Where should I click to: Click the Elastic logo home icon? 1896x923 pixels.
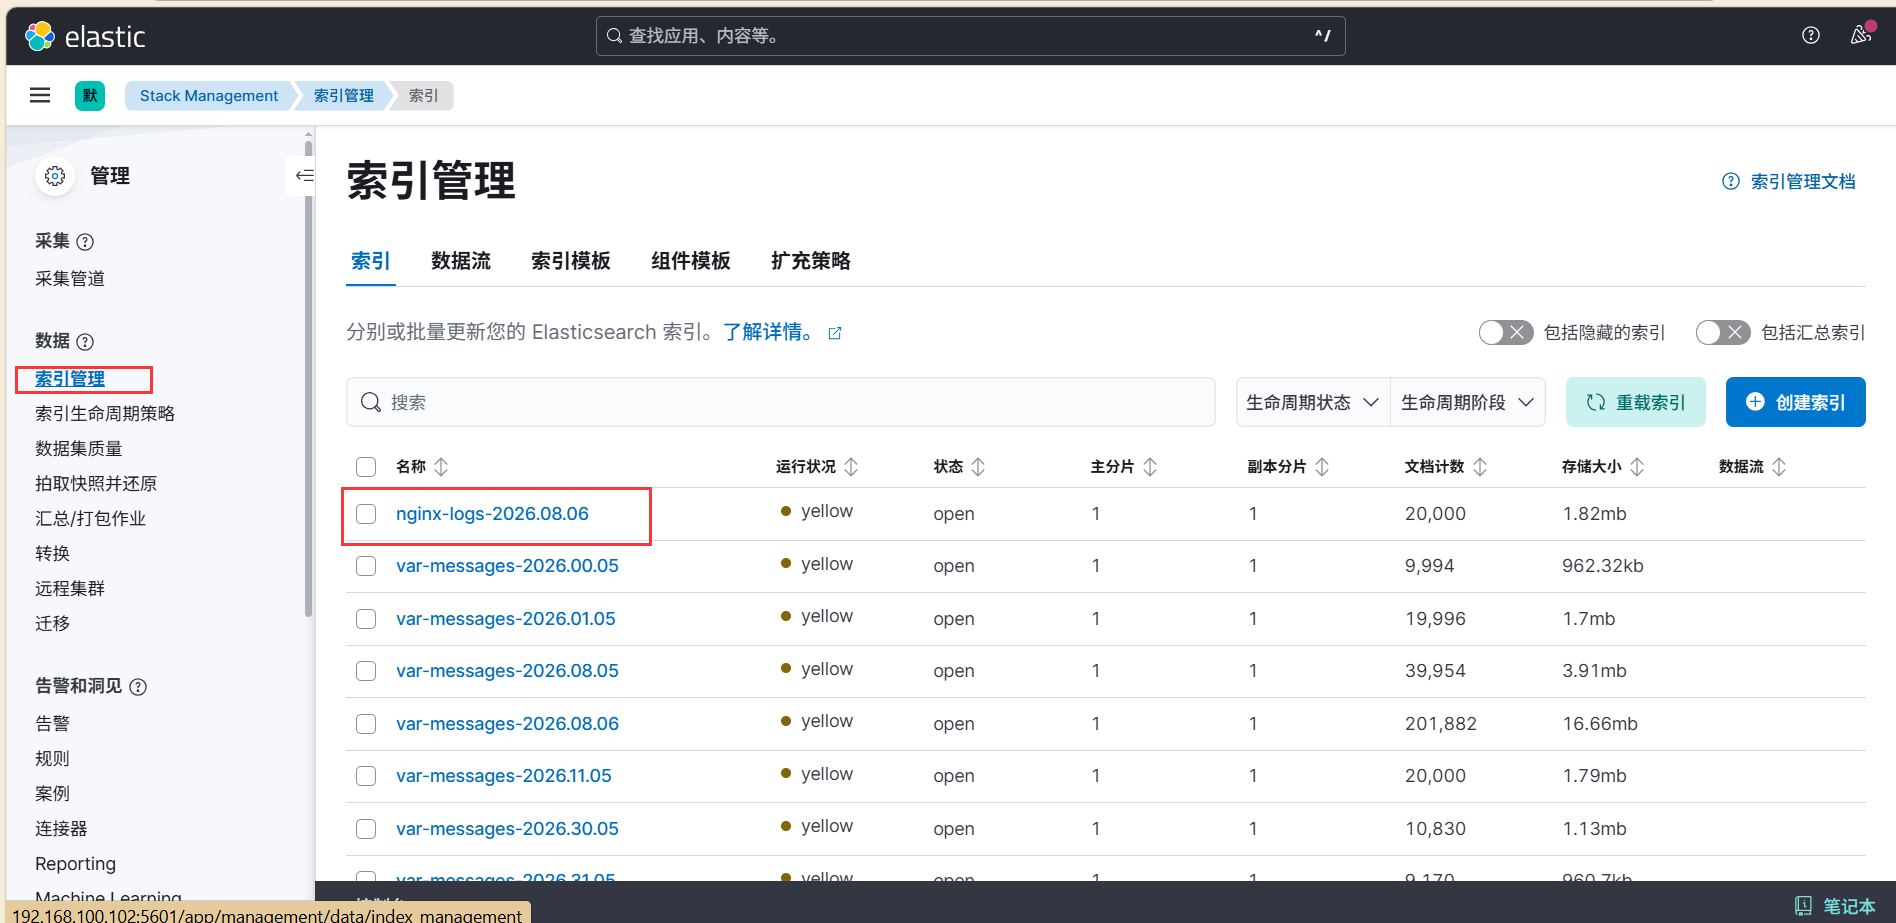pyautogui.click(x=40, y=36)
